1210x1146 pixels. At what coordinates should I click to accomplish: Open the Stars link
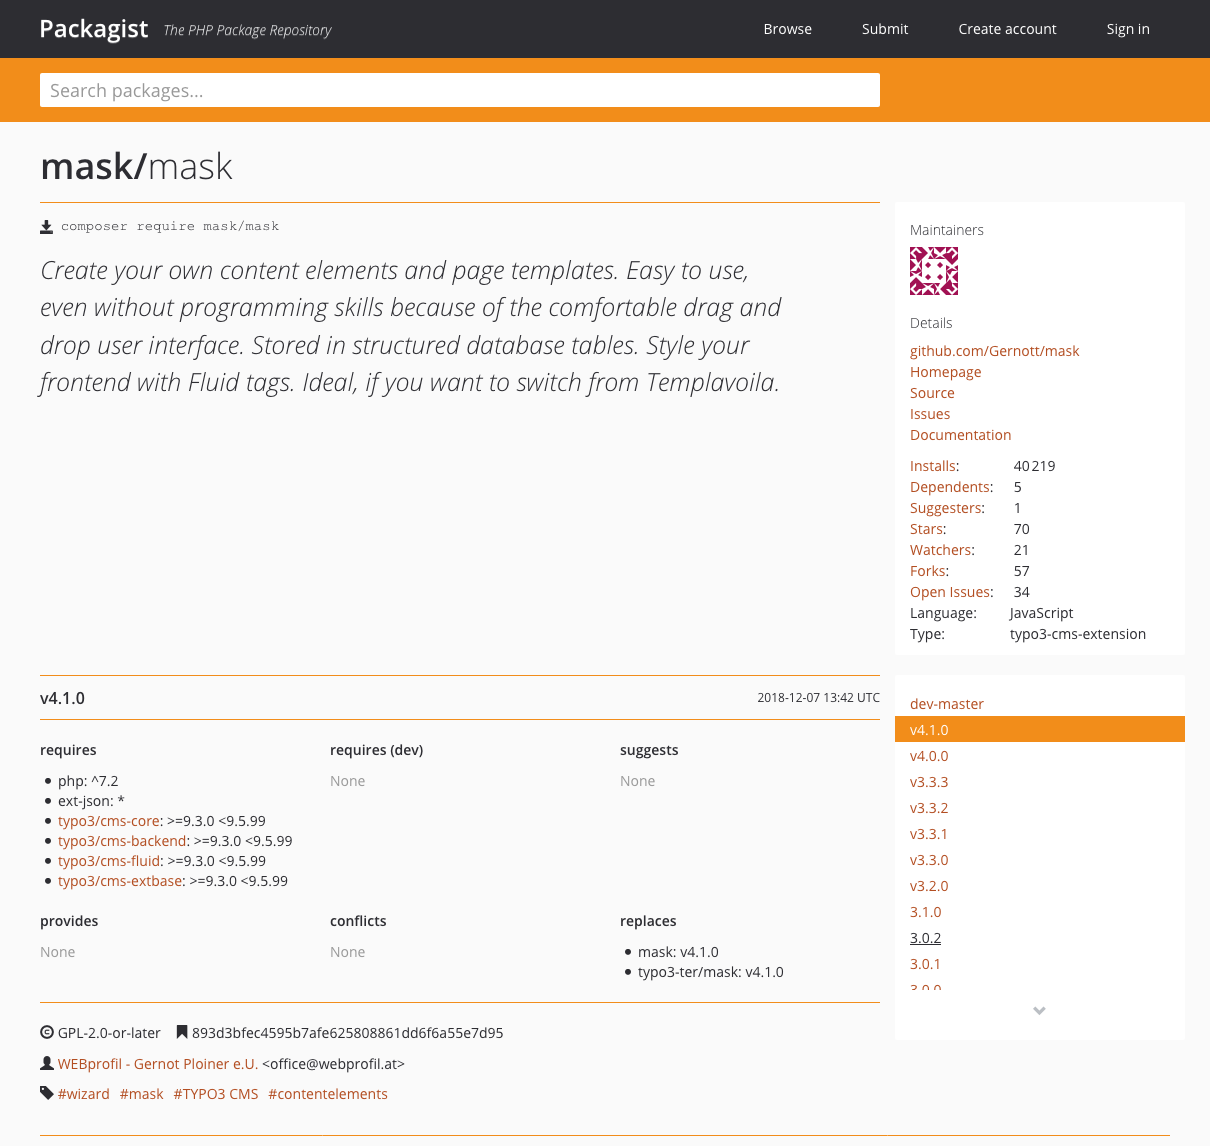coord(927,529)
